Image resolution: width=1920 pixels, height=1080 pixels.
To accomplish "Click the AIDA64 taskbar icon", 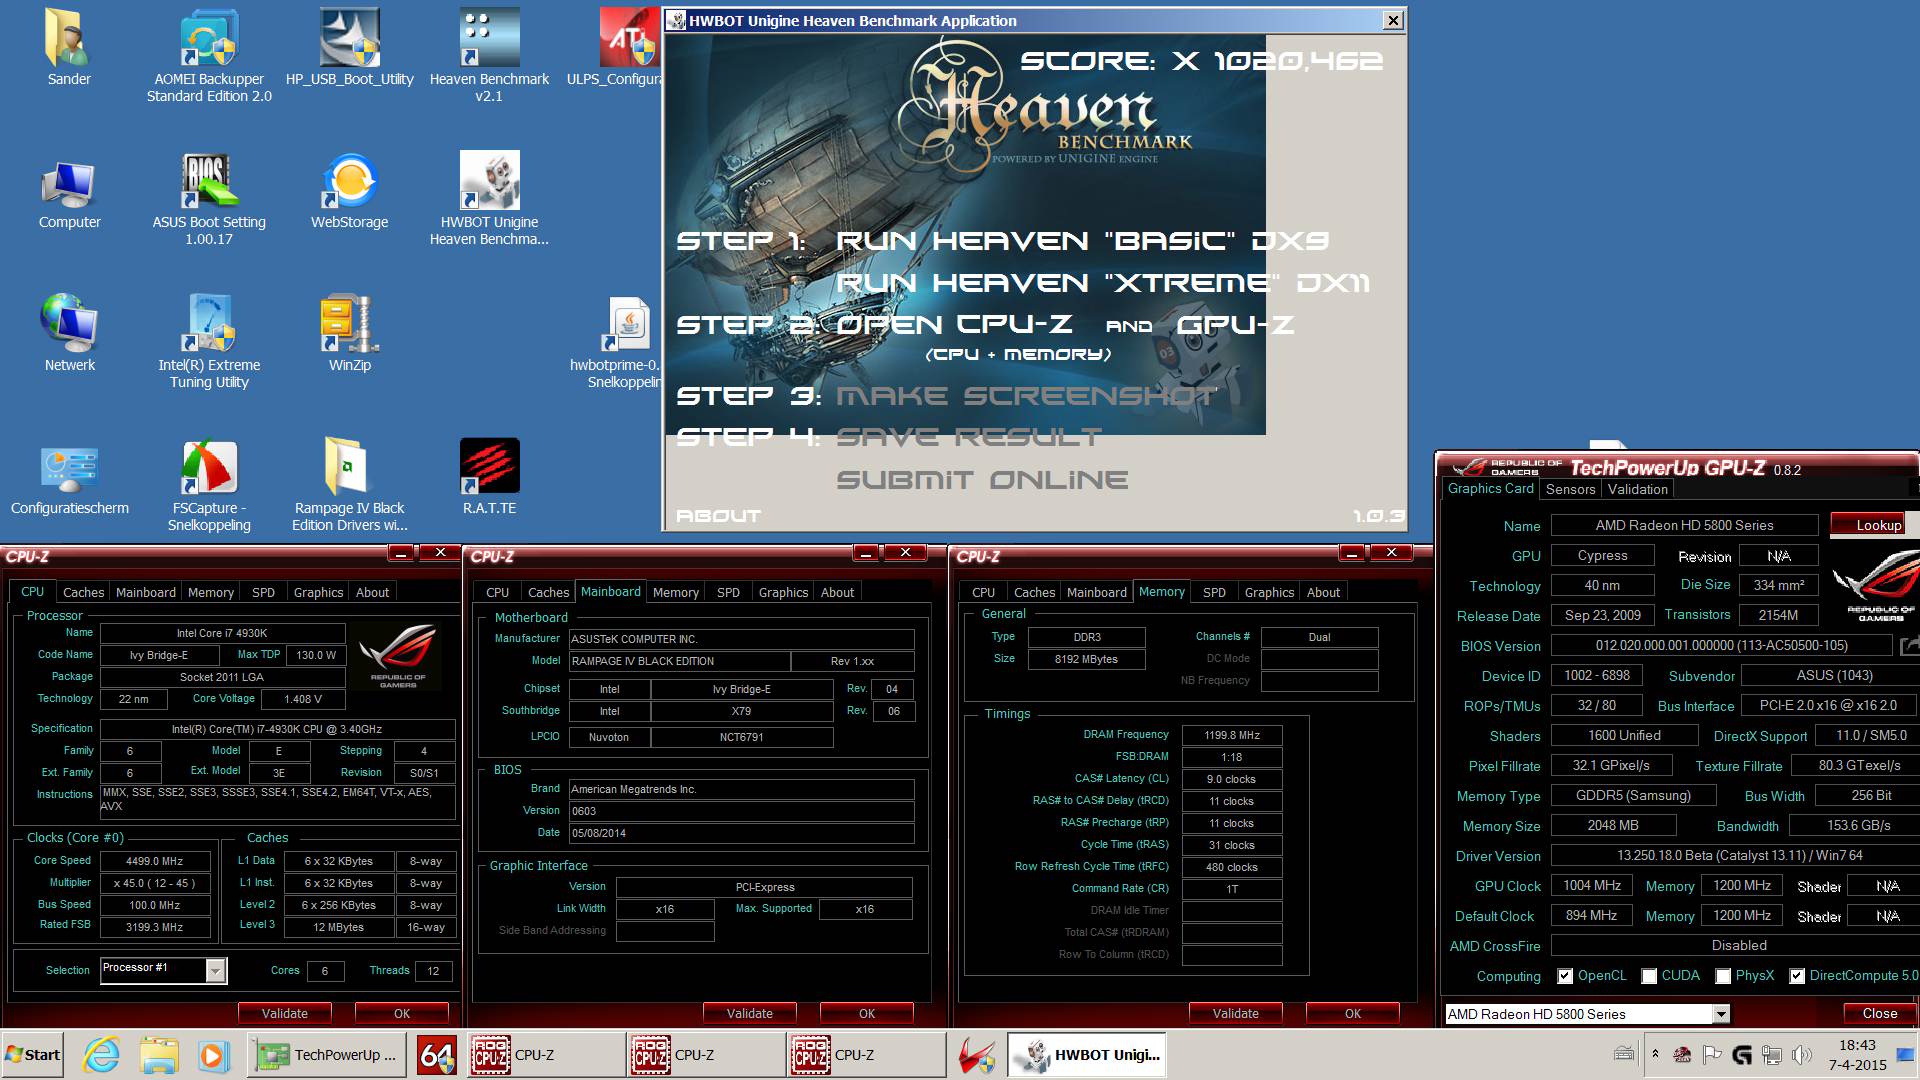I will point(437,1055).
